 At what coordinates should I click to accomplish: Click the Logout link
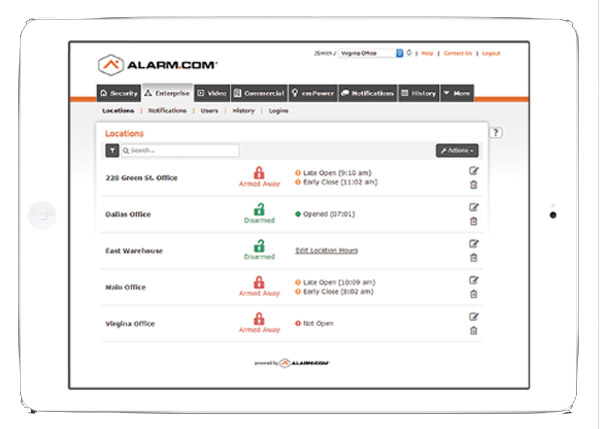(491, 53)
